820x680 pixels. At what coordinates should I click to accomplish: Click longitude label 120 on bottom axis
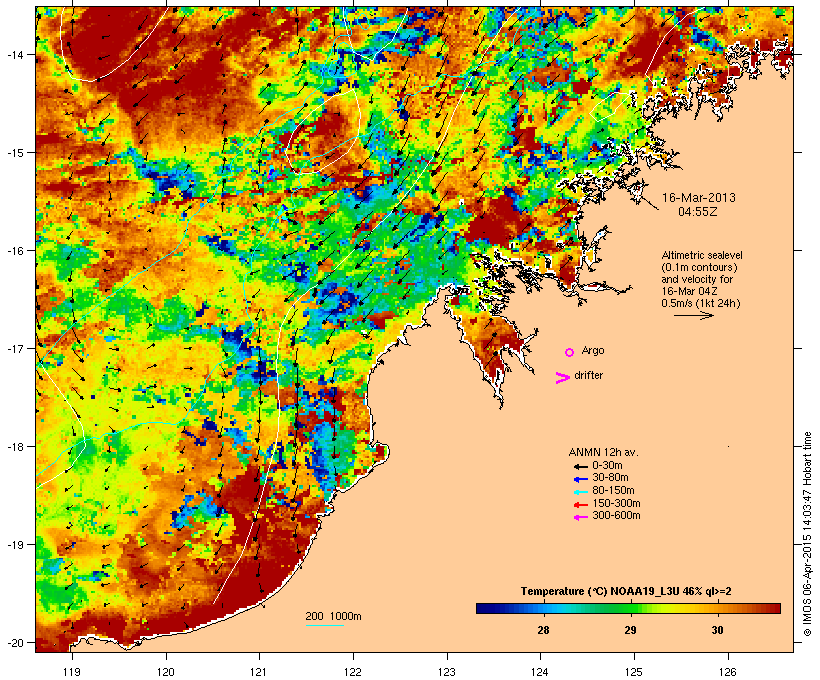[166, 672]
